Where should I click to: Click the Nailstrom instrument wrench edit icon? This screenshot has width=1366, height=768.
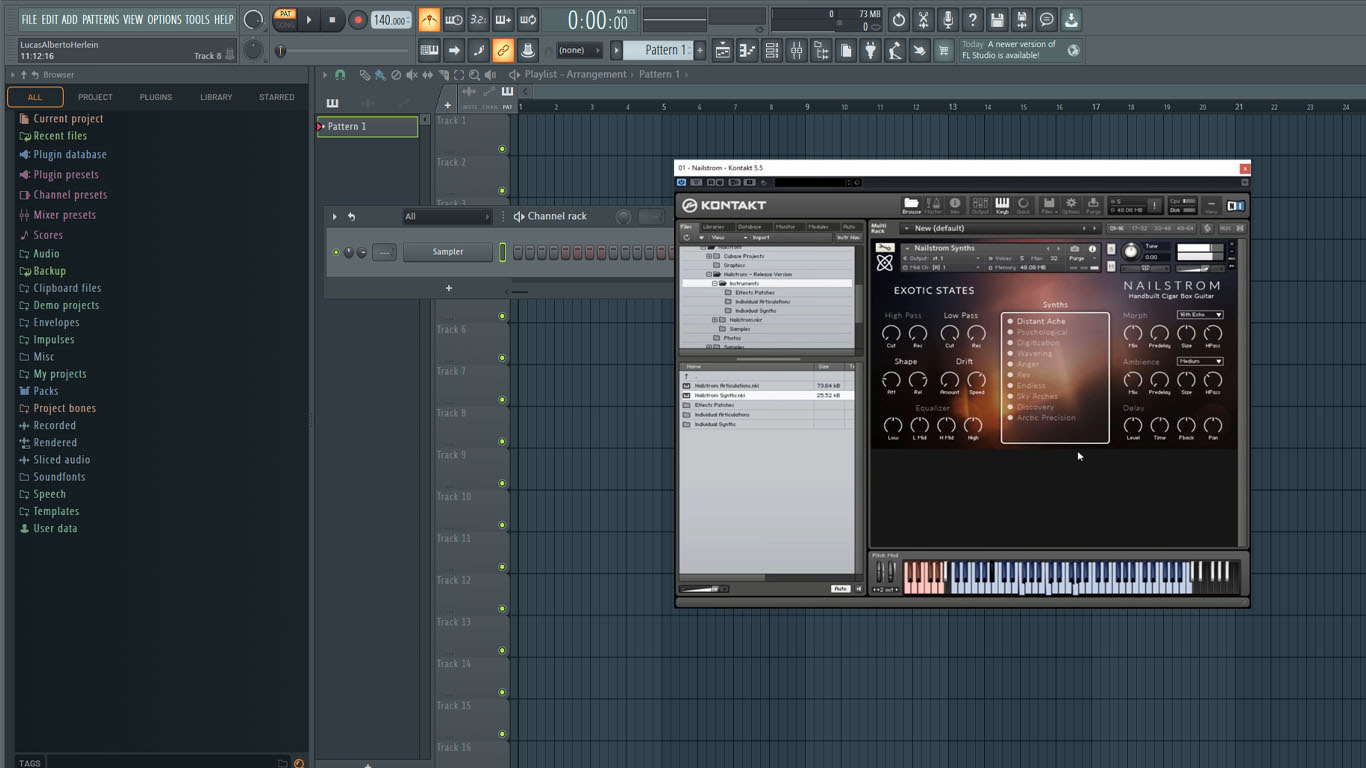[x=885, y=247]
